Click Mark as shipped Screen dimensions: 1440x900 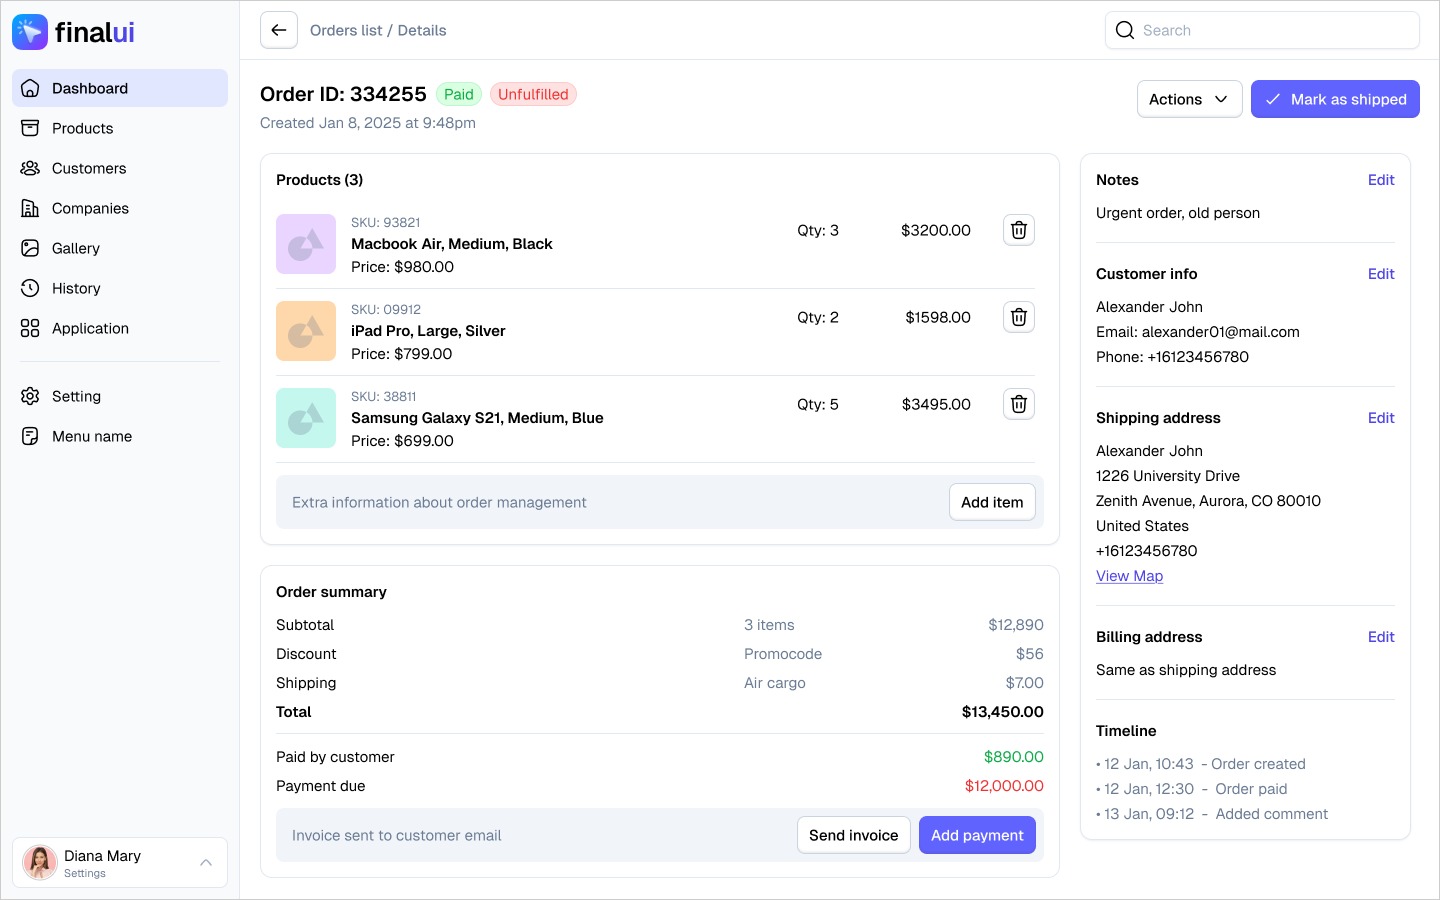(x=1335, y=99)
